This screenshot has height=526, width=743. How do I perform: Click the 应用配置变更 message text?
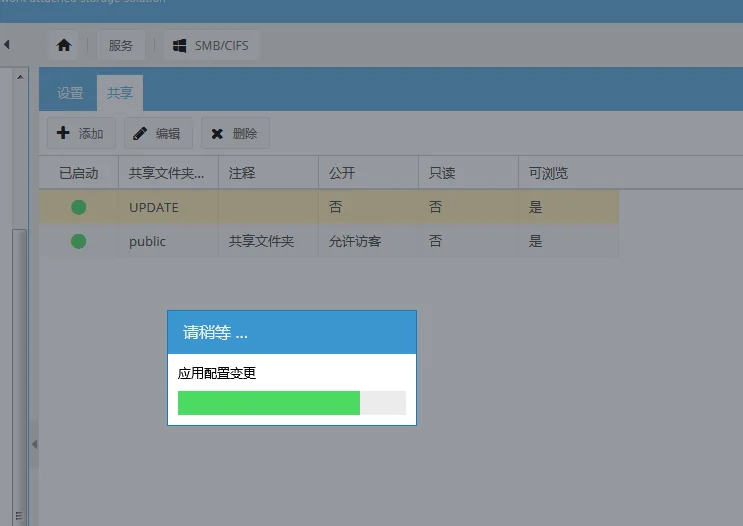point(217,373)
